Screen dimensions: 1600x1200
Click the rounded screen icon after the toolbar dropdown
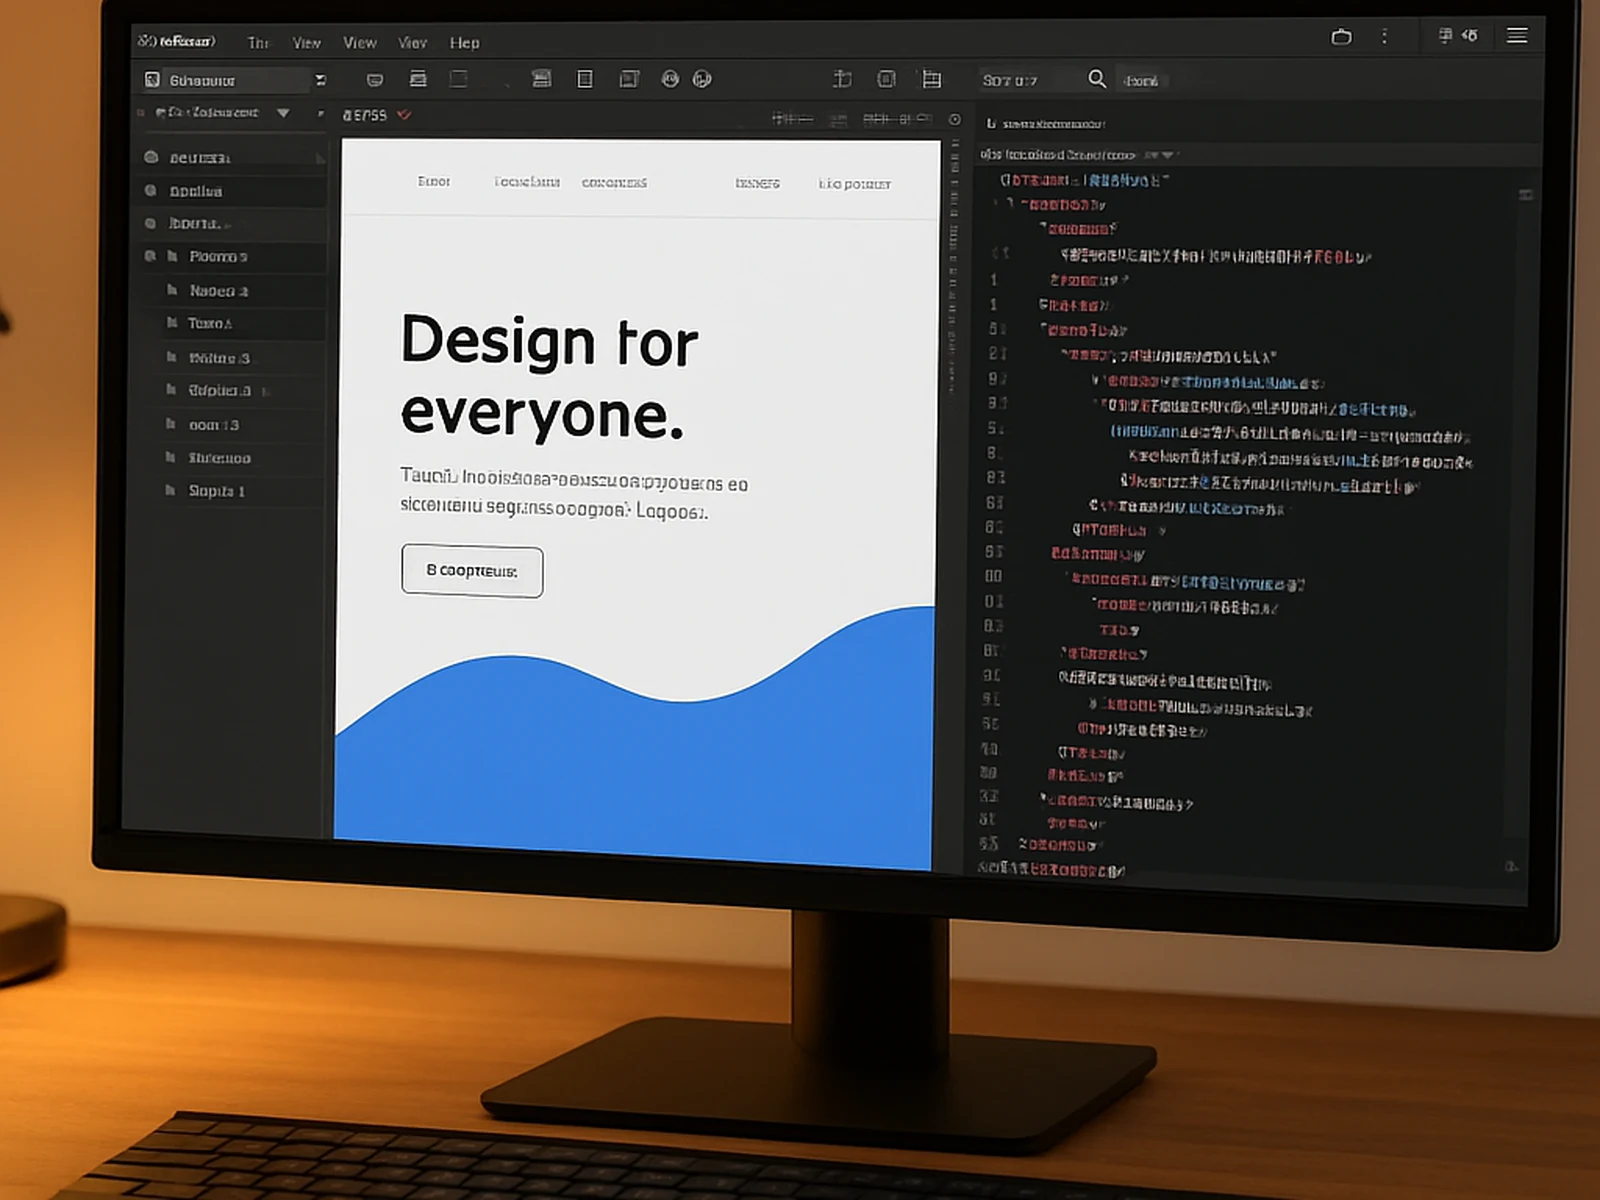tap(375, 80)
